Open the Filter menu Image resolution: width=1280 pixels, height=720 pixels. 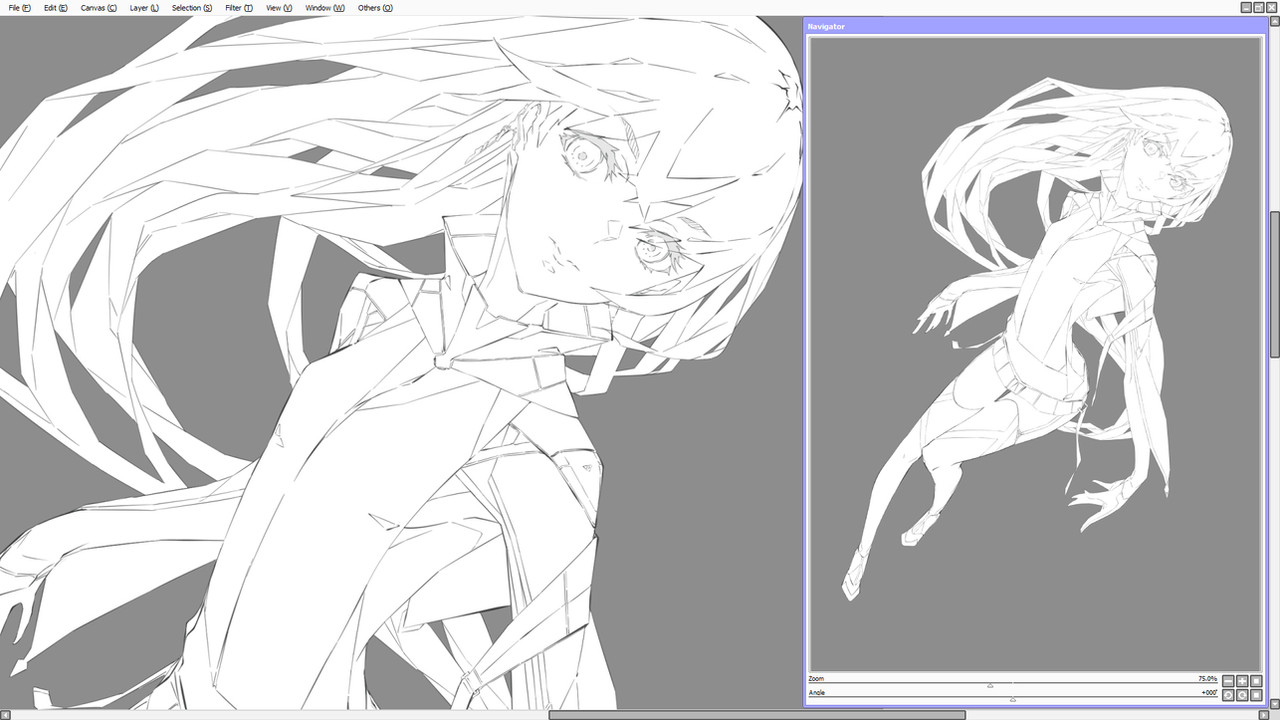(239, 8)
